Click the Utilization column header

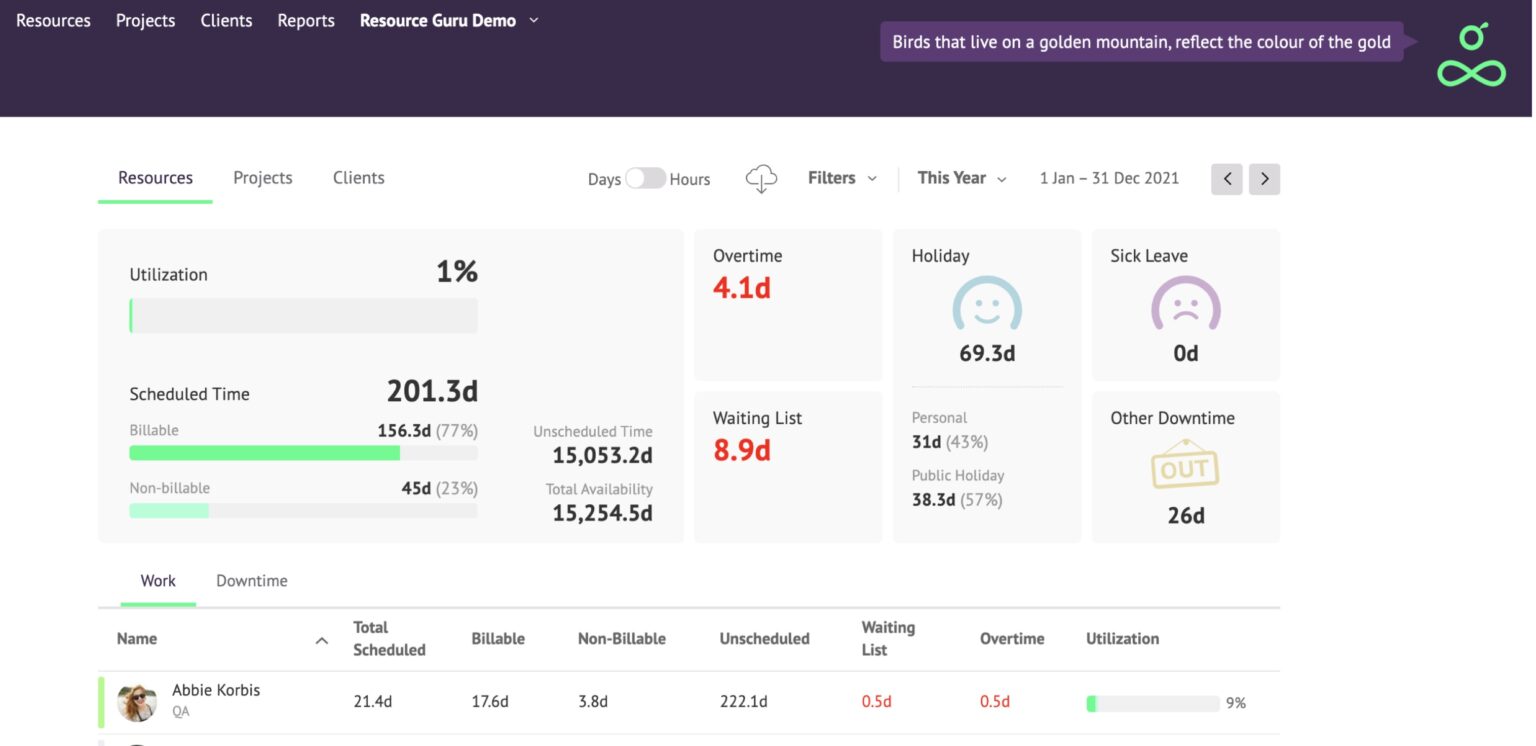point(1122,639)
